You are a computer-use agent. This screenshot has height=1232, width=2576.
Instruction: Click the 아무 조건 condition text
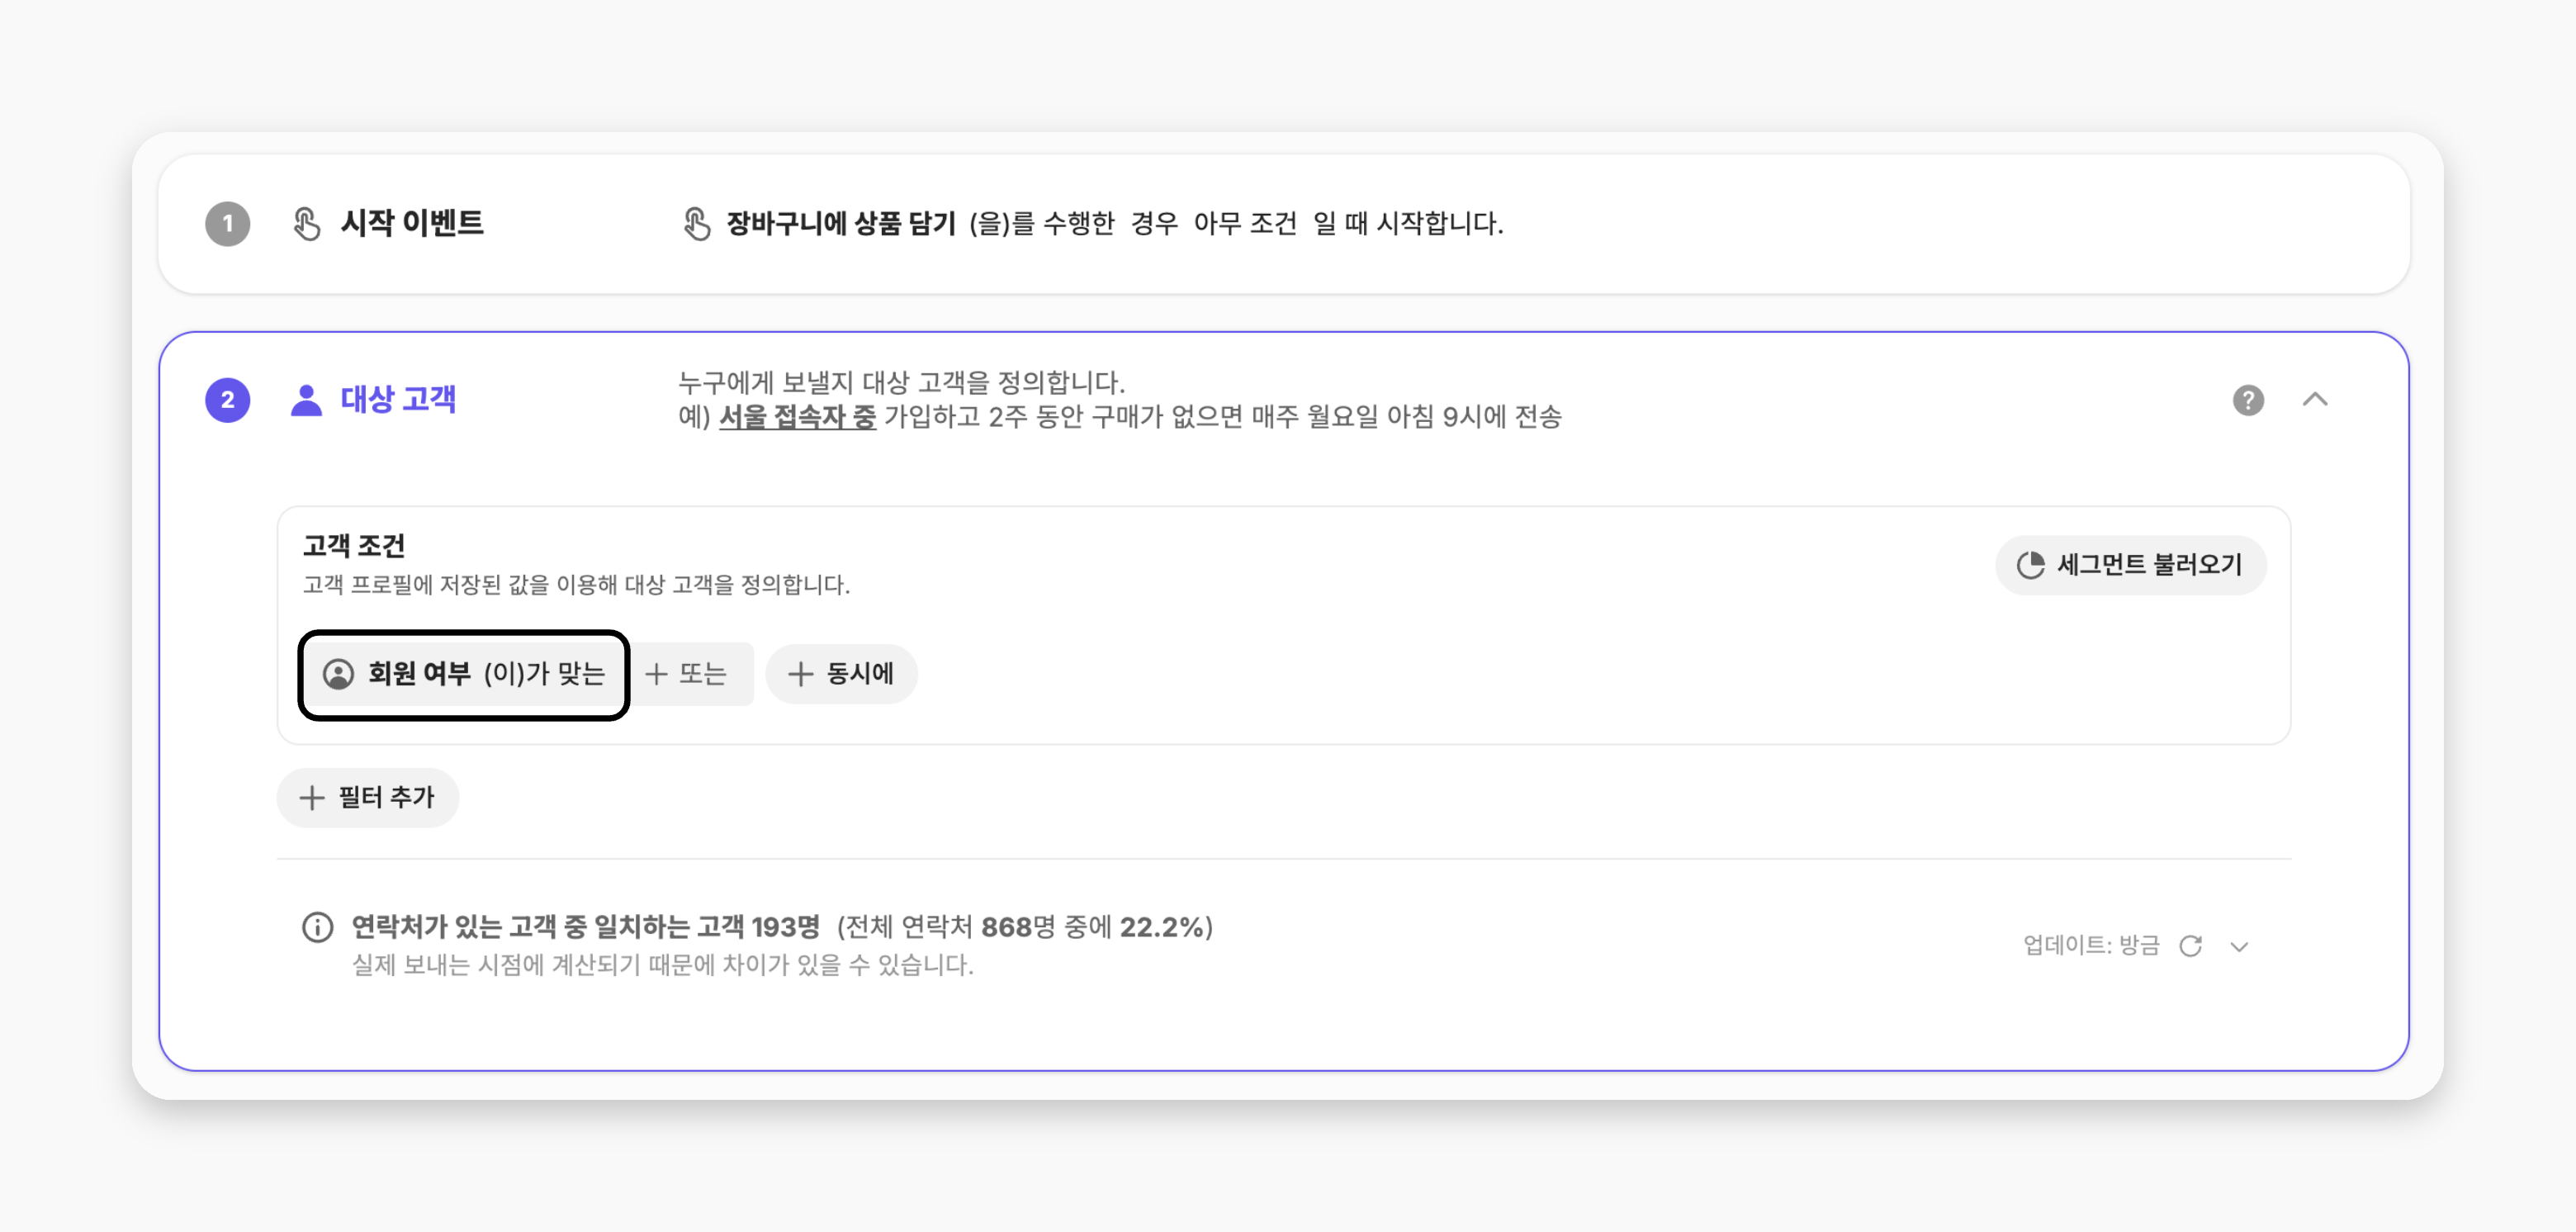coord(1245,223)
